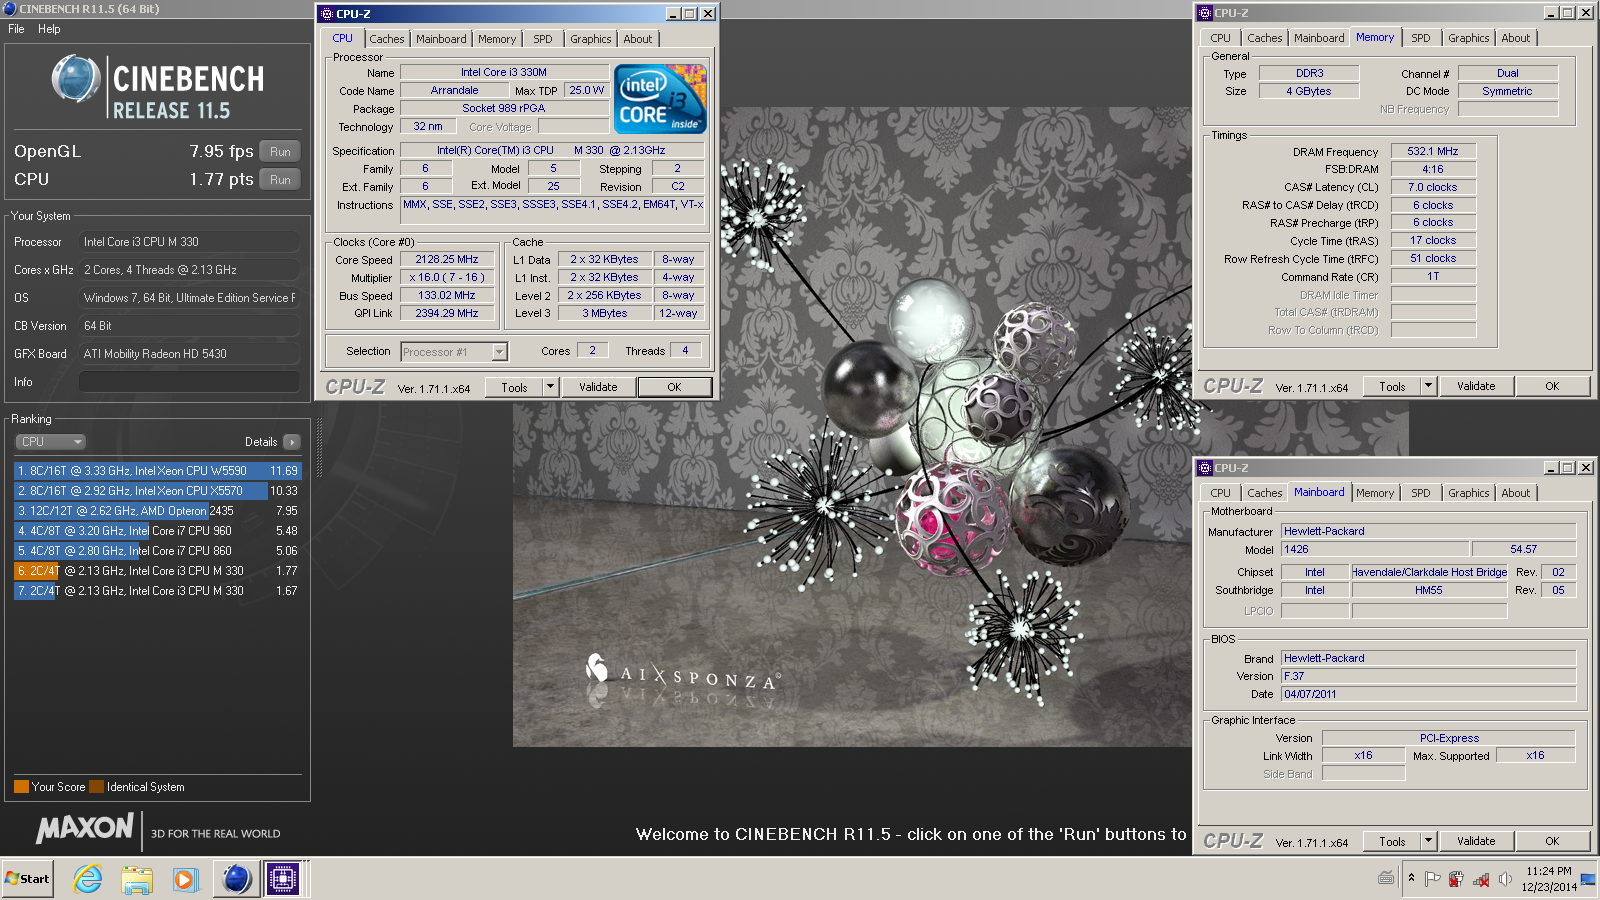
Task: Open Mainboard tab in front CPU-Z window
Action: pos(441,39)
